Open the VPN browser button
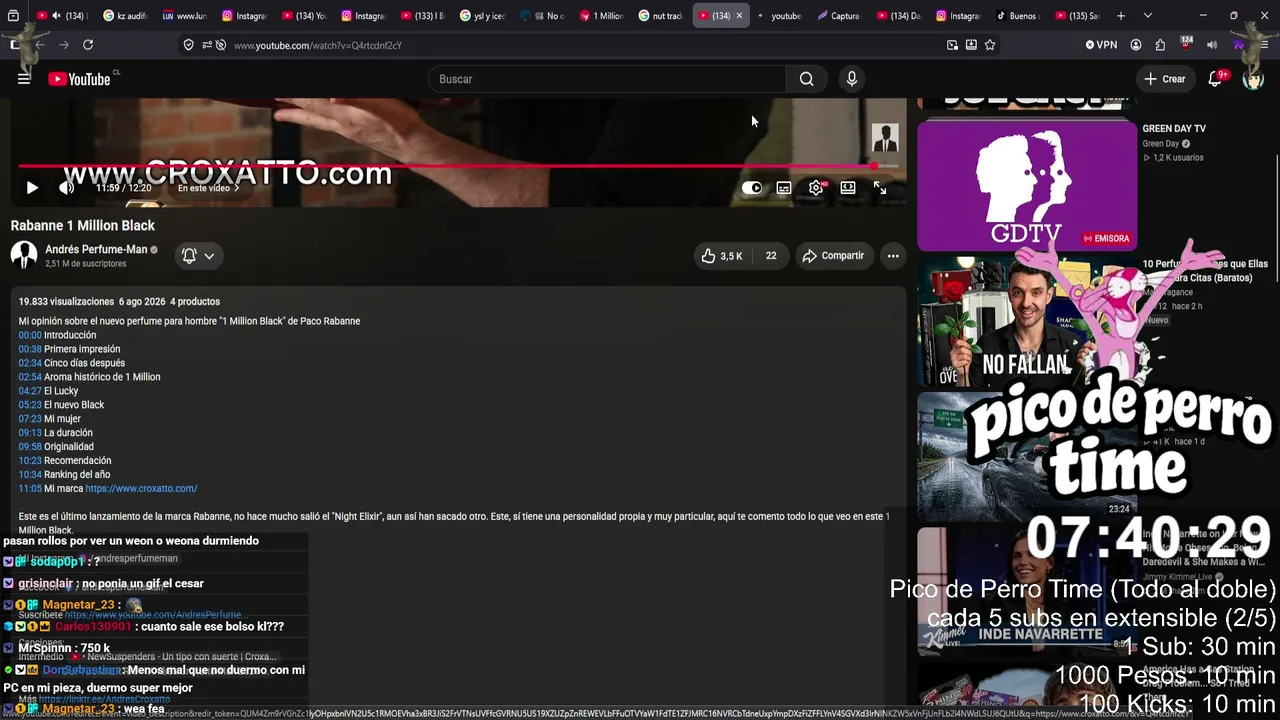The image size is (1280, 720). 1101,45
